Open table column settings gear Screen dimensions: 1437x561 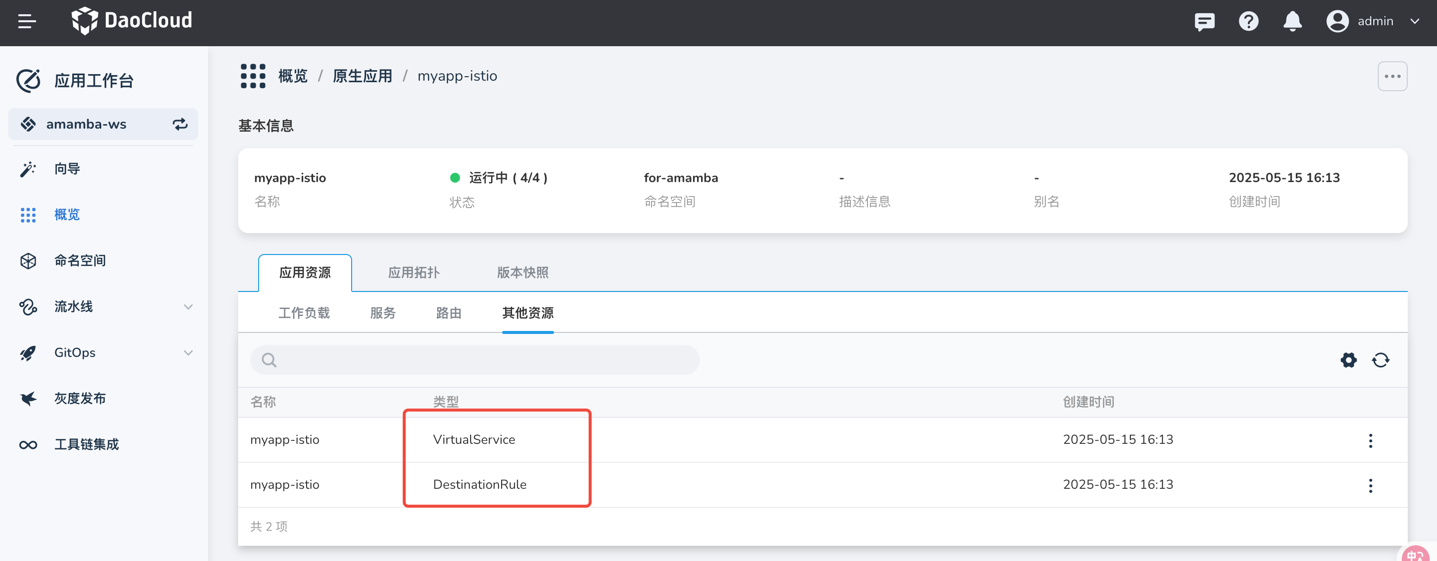[1348, 360]
